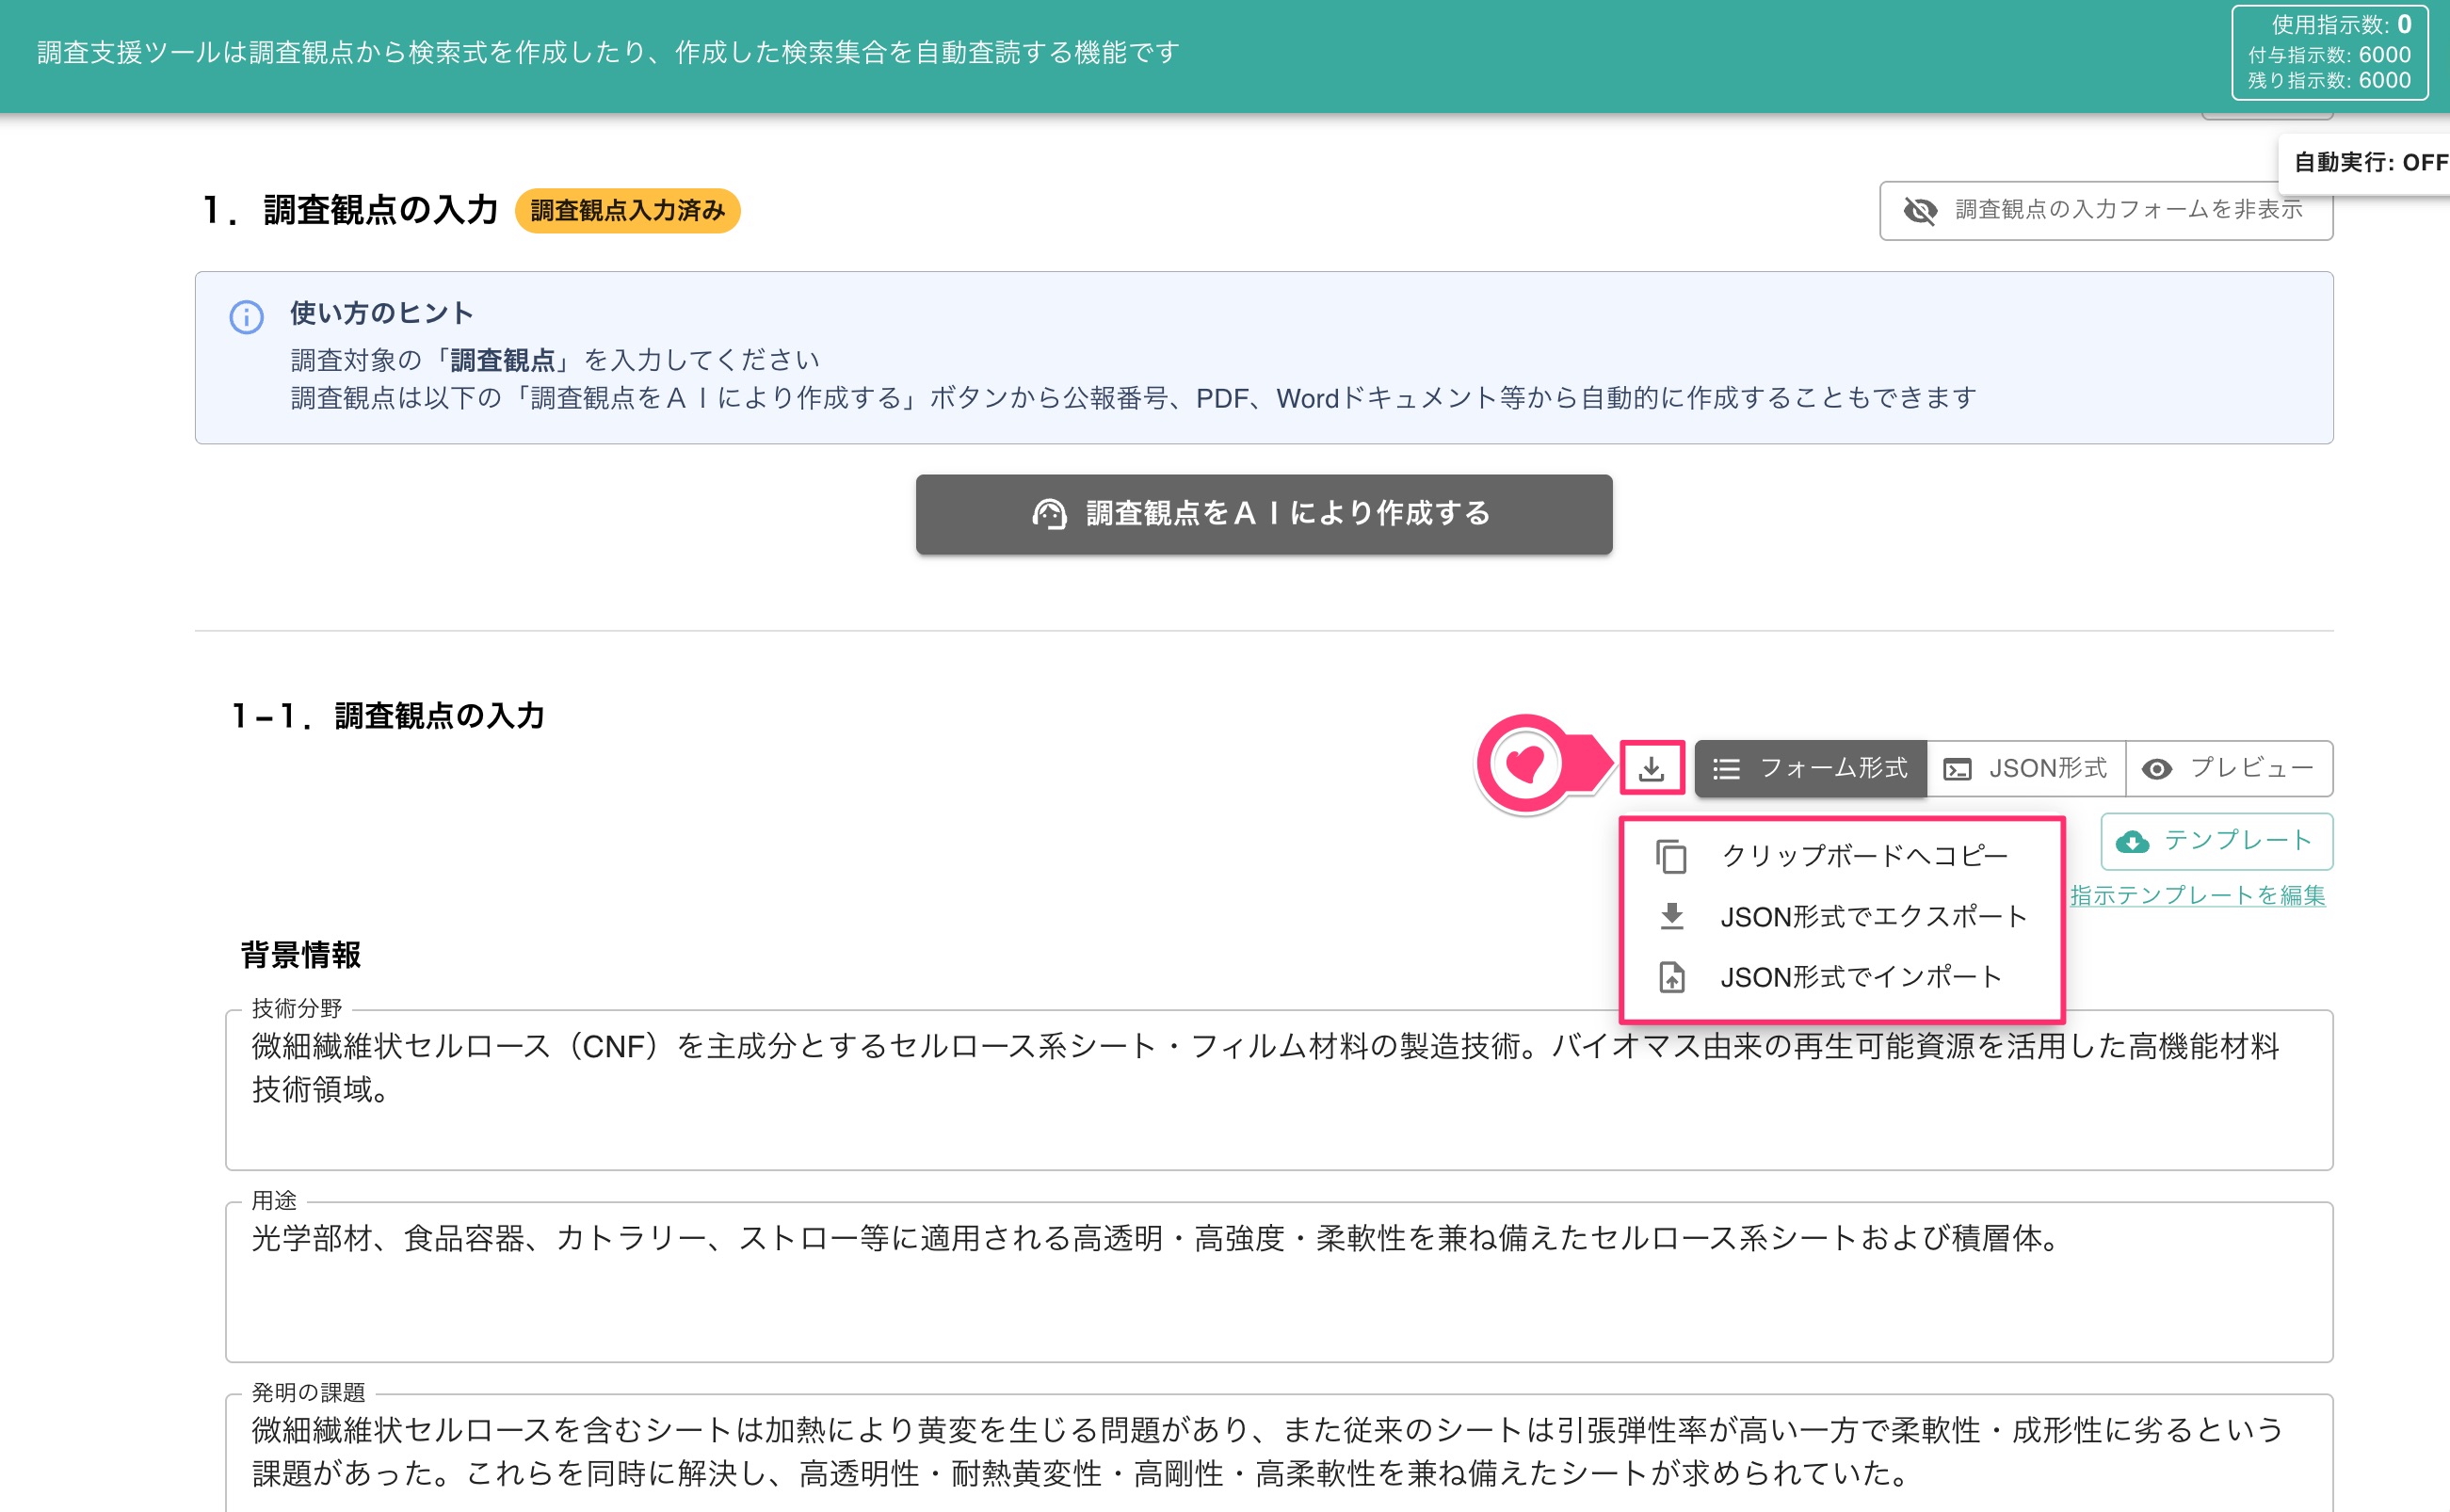Click into the 技術分野 text field
This screenshot has width=2450, height=1512.
coord(1278,1089)
